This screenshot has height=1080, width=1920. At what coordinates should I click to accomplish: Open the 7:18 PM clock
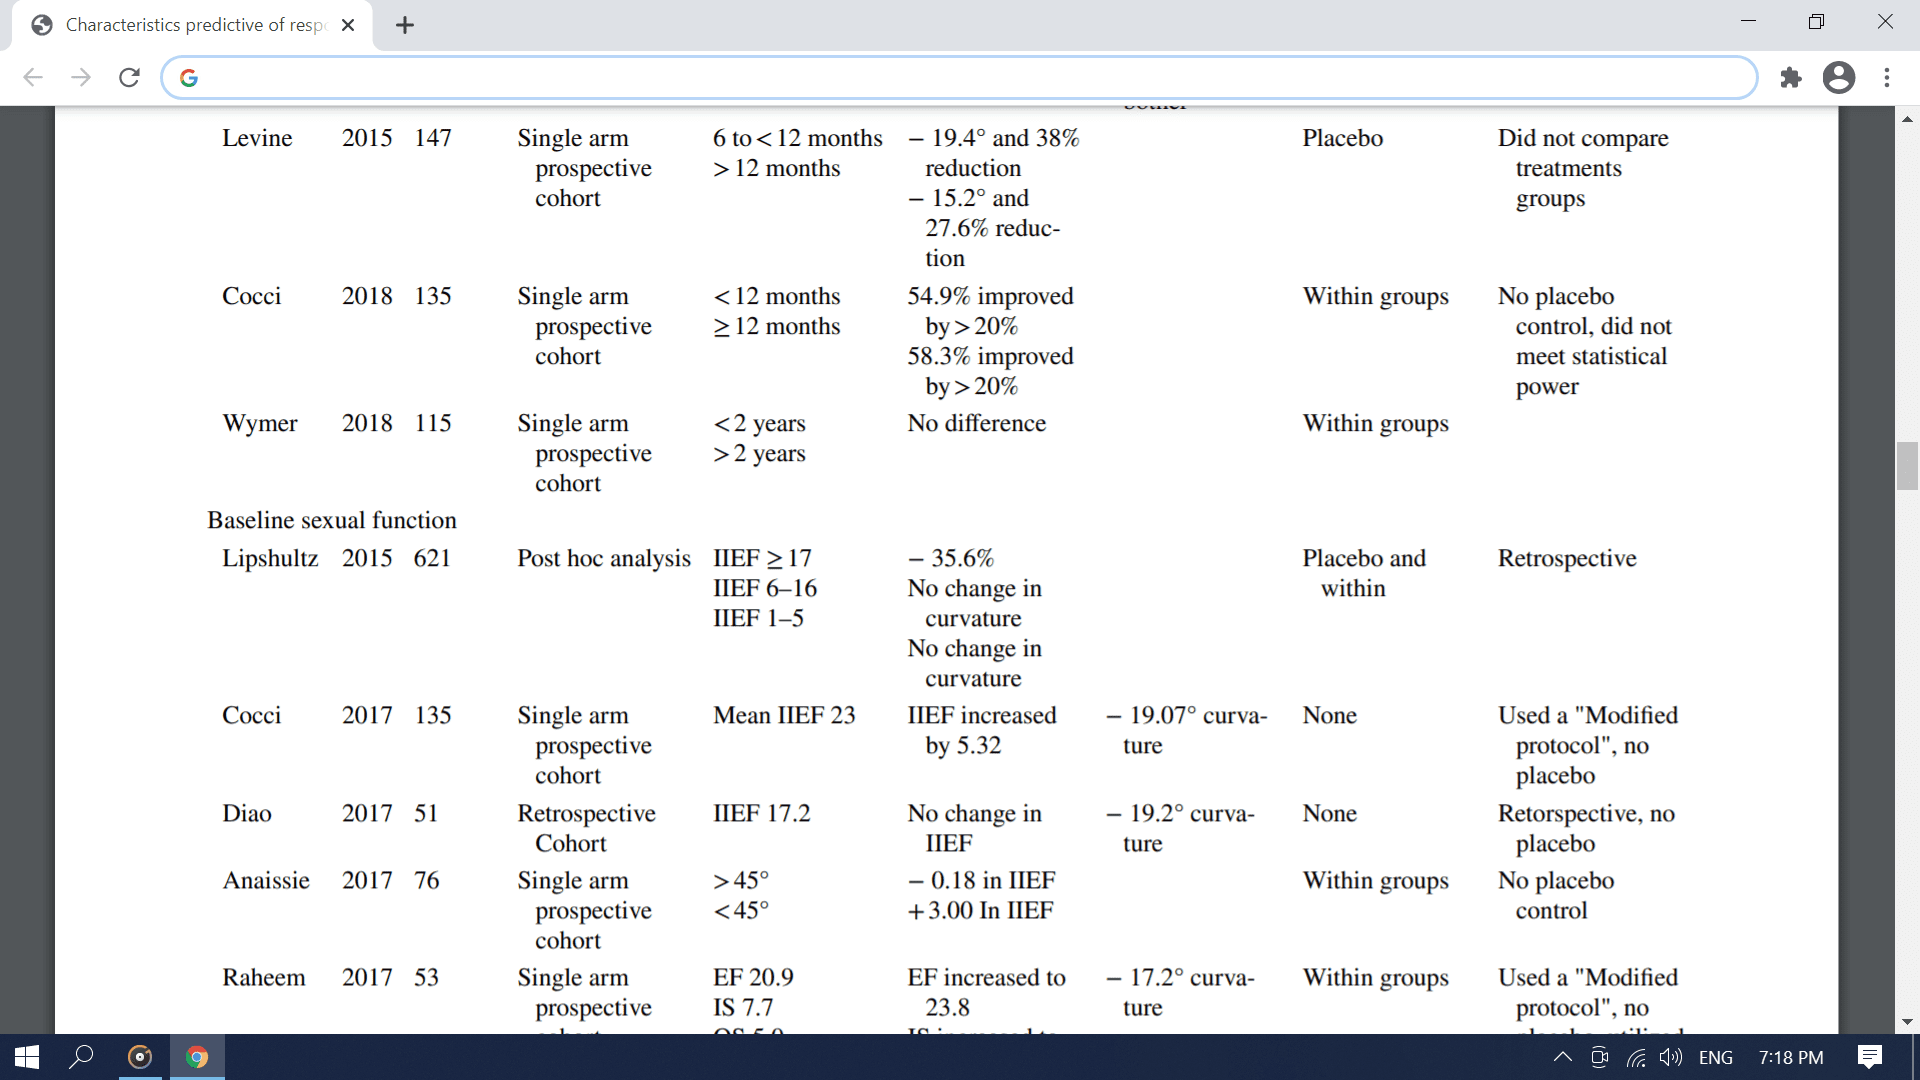(1791, 1058)
